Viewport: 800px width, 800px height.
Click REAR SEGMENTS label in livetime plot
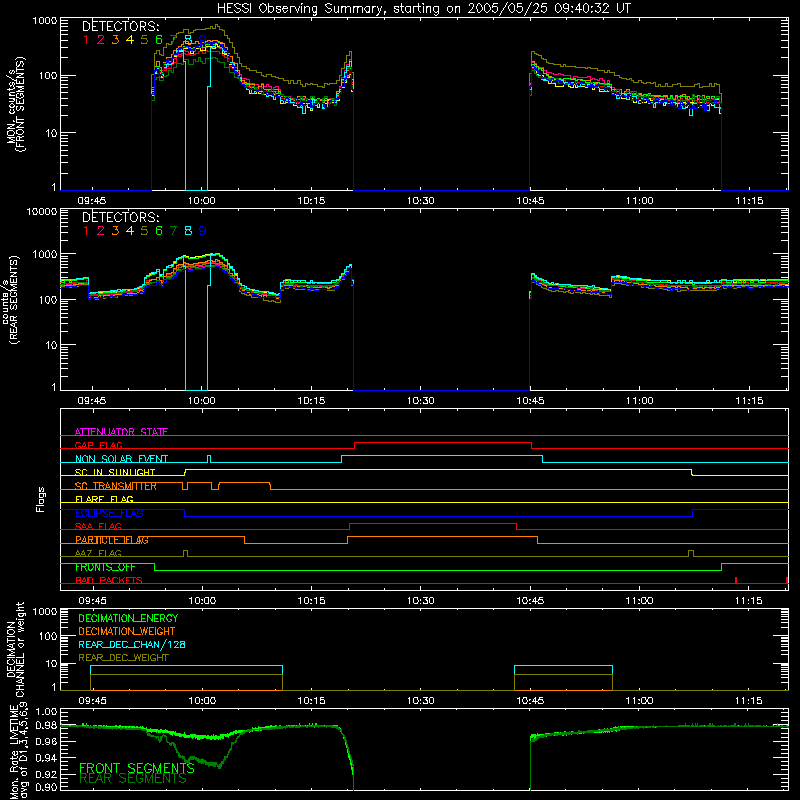click(x=133, y=779)
